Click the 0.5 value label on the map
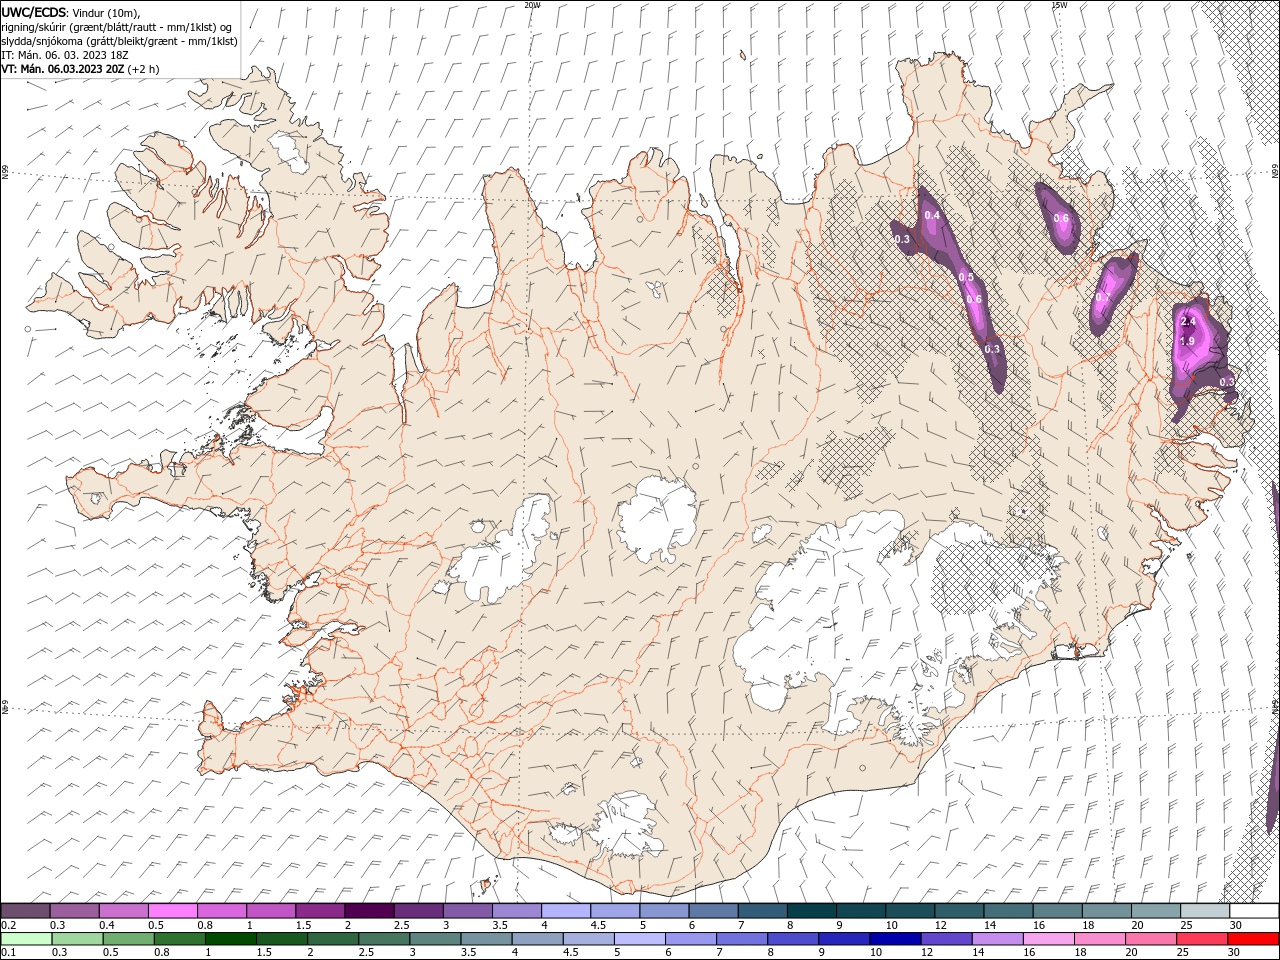Viewport: 1280px width, 960px height. pos(966,277)
